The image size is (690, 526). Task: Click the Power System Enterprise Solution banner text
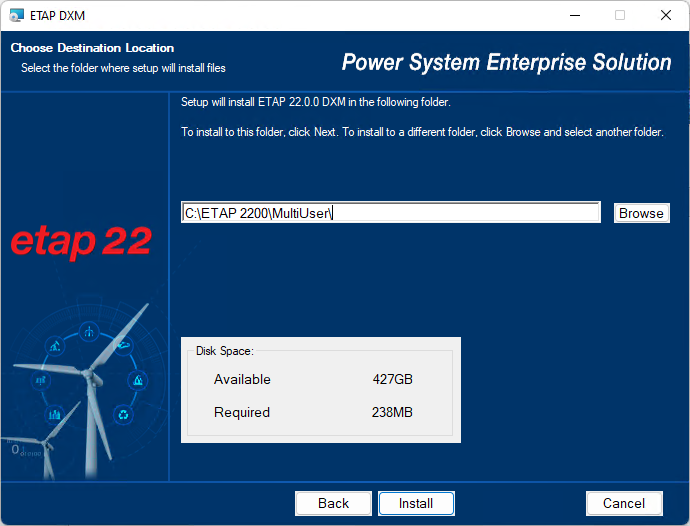506,62
